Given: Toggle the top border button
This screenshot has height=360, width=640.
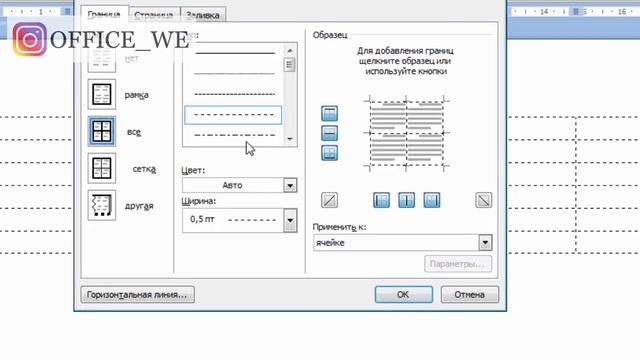Looking at the screenshot, I should pos(329,113).
